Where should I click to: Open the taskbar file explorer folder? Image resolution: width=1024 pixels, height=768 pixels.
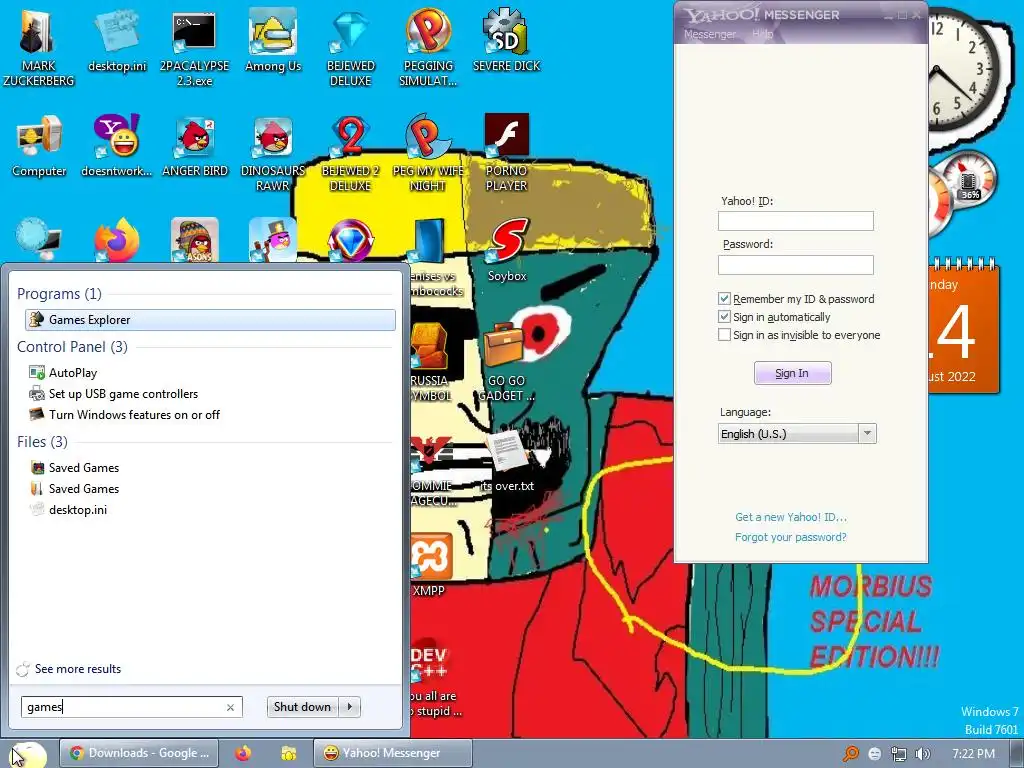tap(288, 753)
